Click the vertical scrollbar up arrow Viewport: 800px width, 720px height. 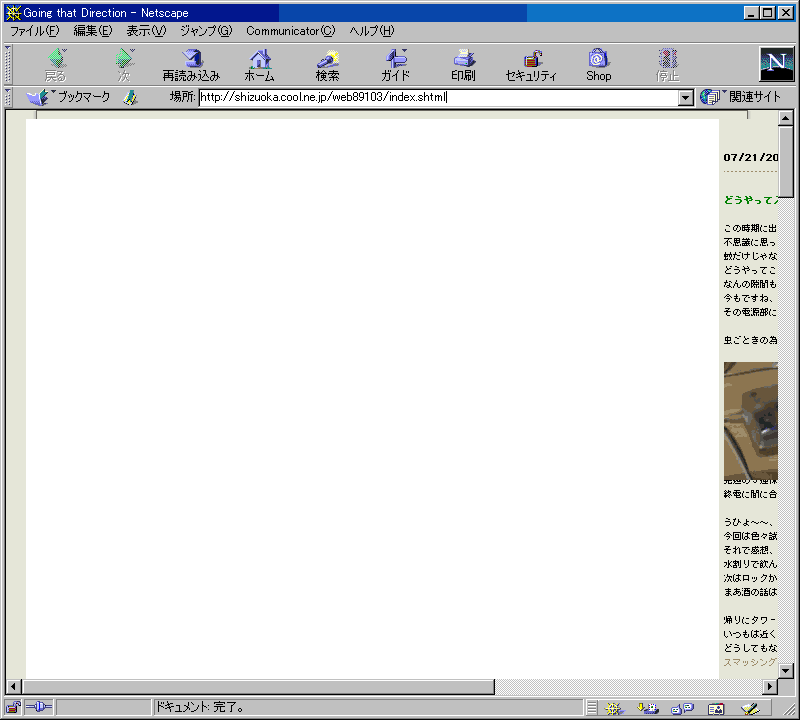[786, 118]
